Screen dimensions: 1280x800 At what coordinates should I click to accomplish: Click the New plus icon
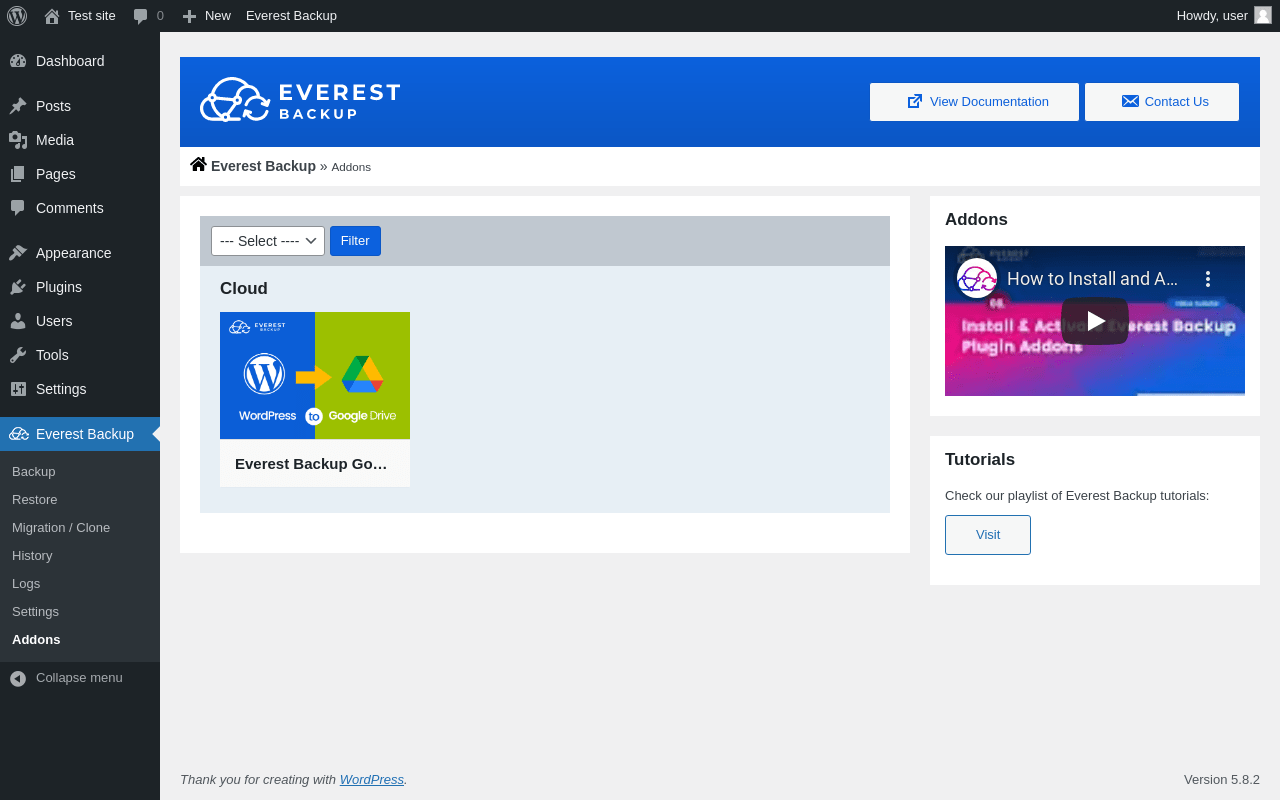(x=189, y=16)
